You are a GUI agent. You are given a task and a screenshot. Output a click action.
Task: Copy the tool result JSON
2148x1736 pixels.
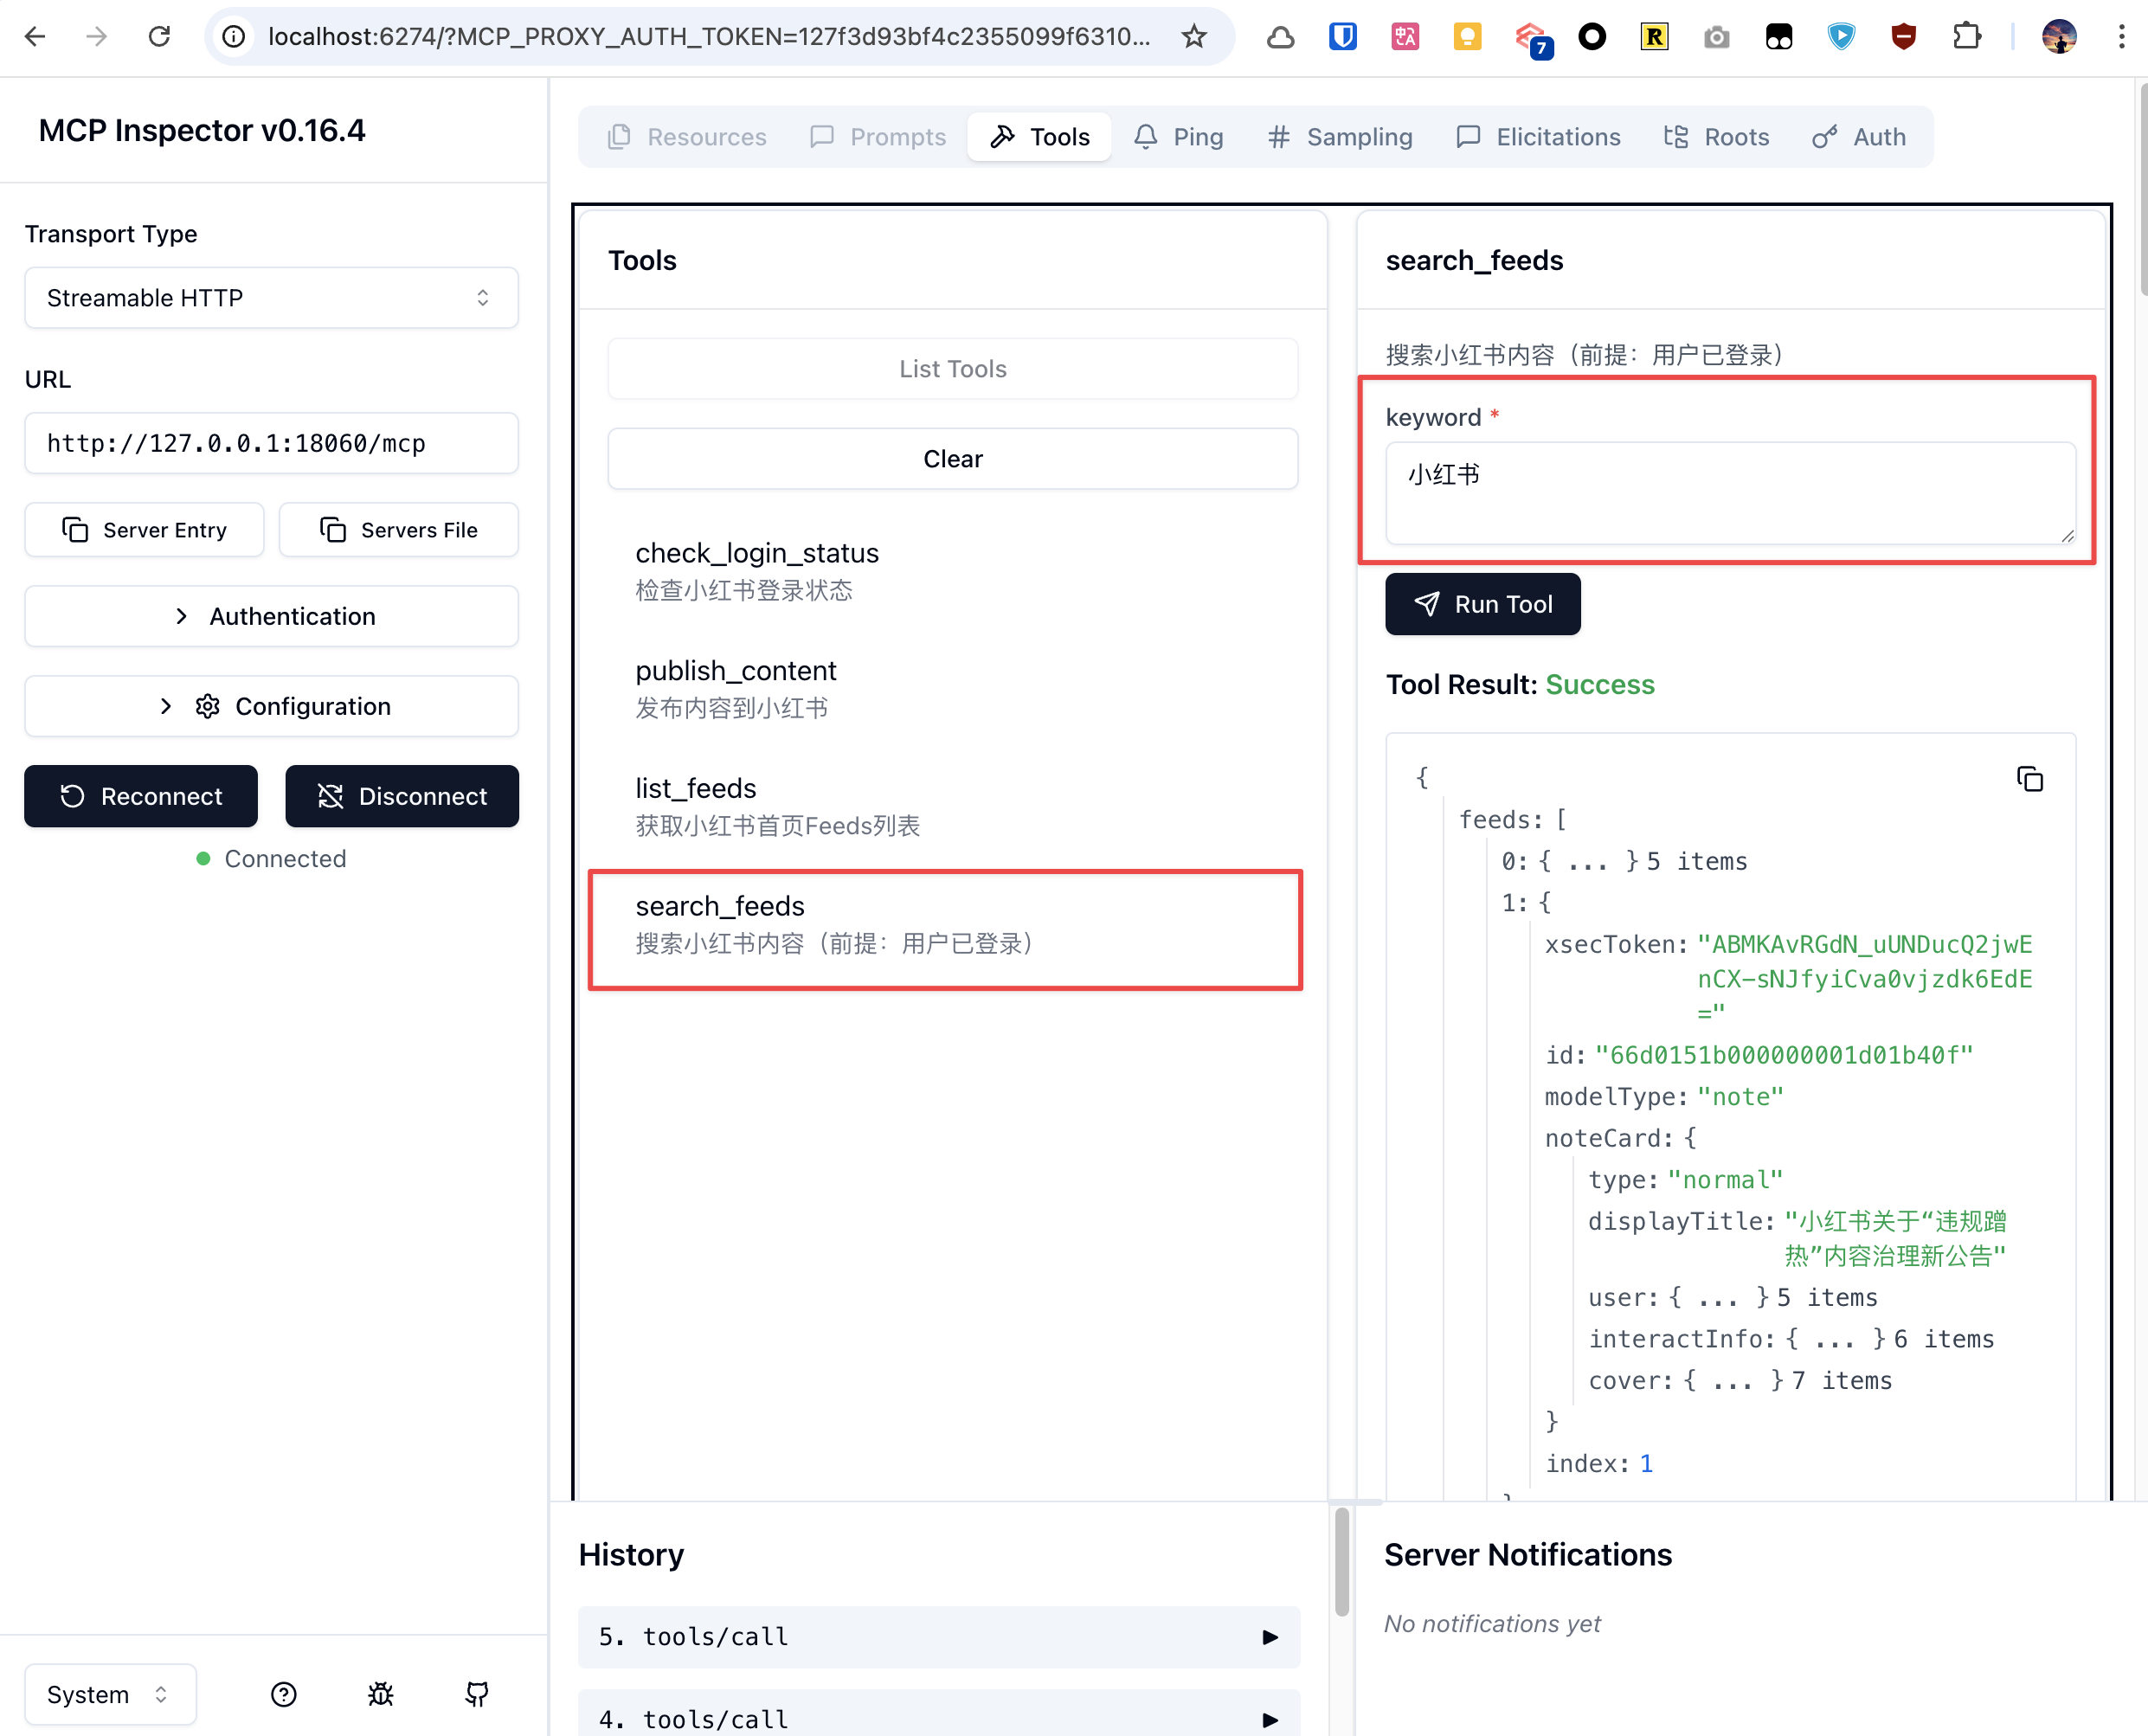tap(2029, 779)
